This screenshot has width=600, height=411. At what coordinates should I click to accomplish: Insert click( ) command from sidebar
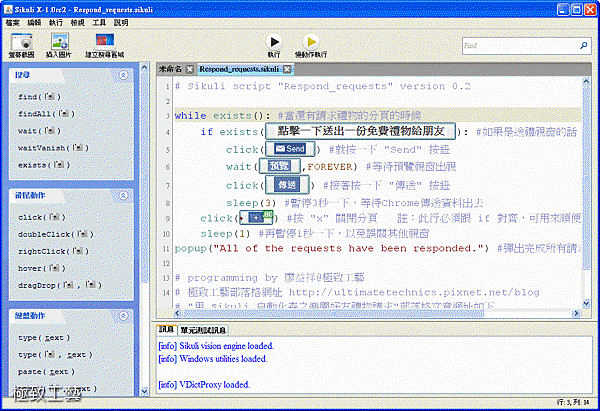click(x=42, y=217)
